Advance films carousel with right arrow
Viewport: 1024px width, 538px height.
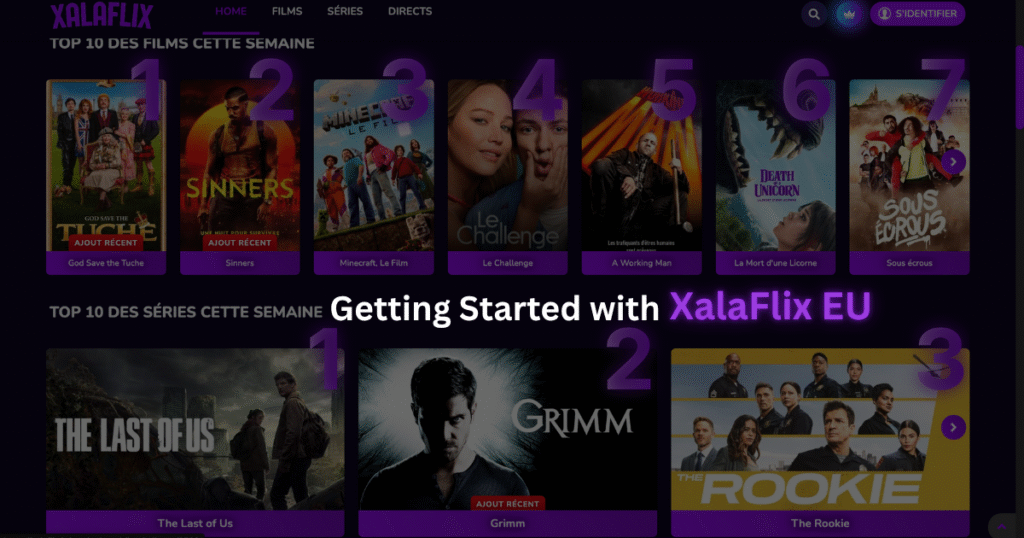pos(953,161)
